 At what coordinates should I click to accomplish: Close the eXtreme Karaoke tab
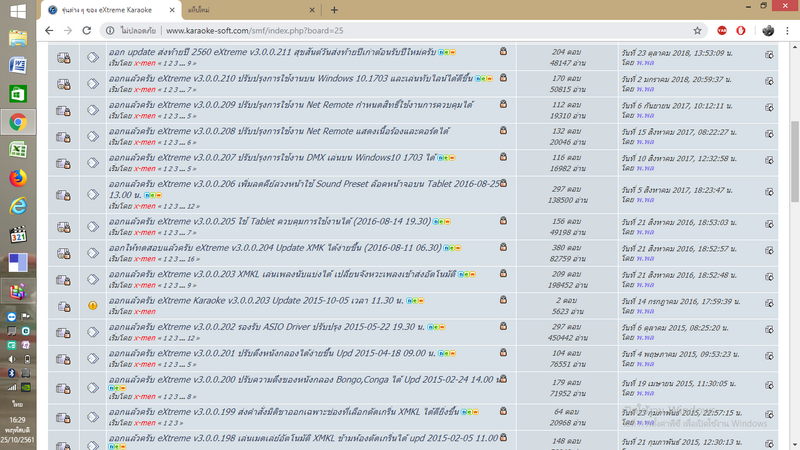[172, 10]
